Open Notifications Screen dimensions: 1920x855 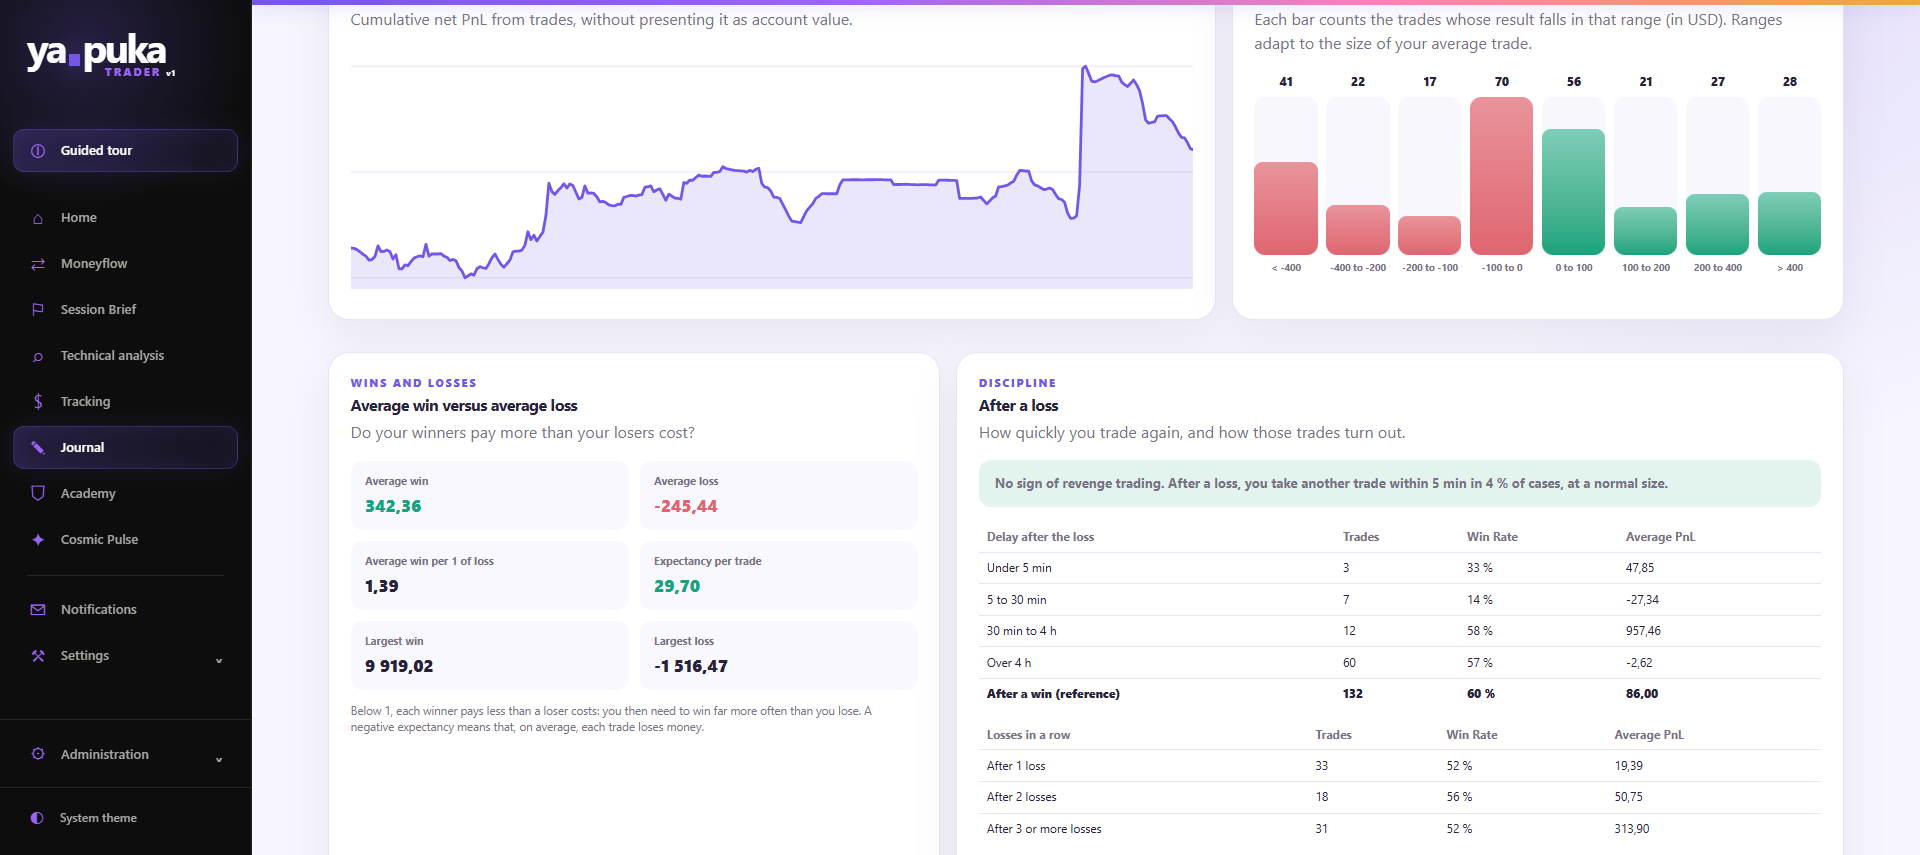point(125,610)
